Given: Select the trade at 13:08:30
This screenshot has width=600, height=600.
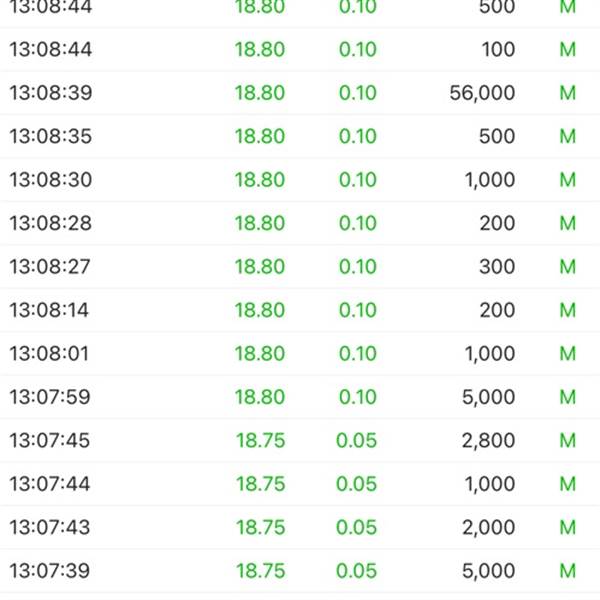Looking at the screenshot, I should coord(300,179).
